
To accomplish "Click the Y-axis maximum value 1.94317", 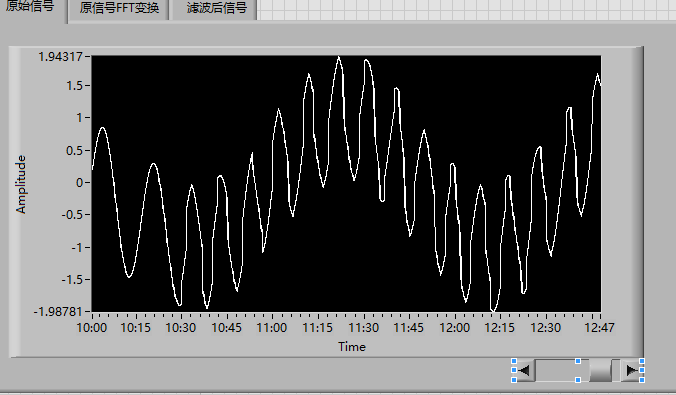I will [60, 56].
